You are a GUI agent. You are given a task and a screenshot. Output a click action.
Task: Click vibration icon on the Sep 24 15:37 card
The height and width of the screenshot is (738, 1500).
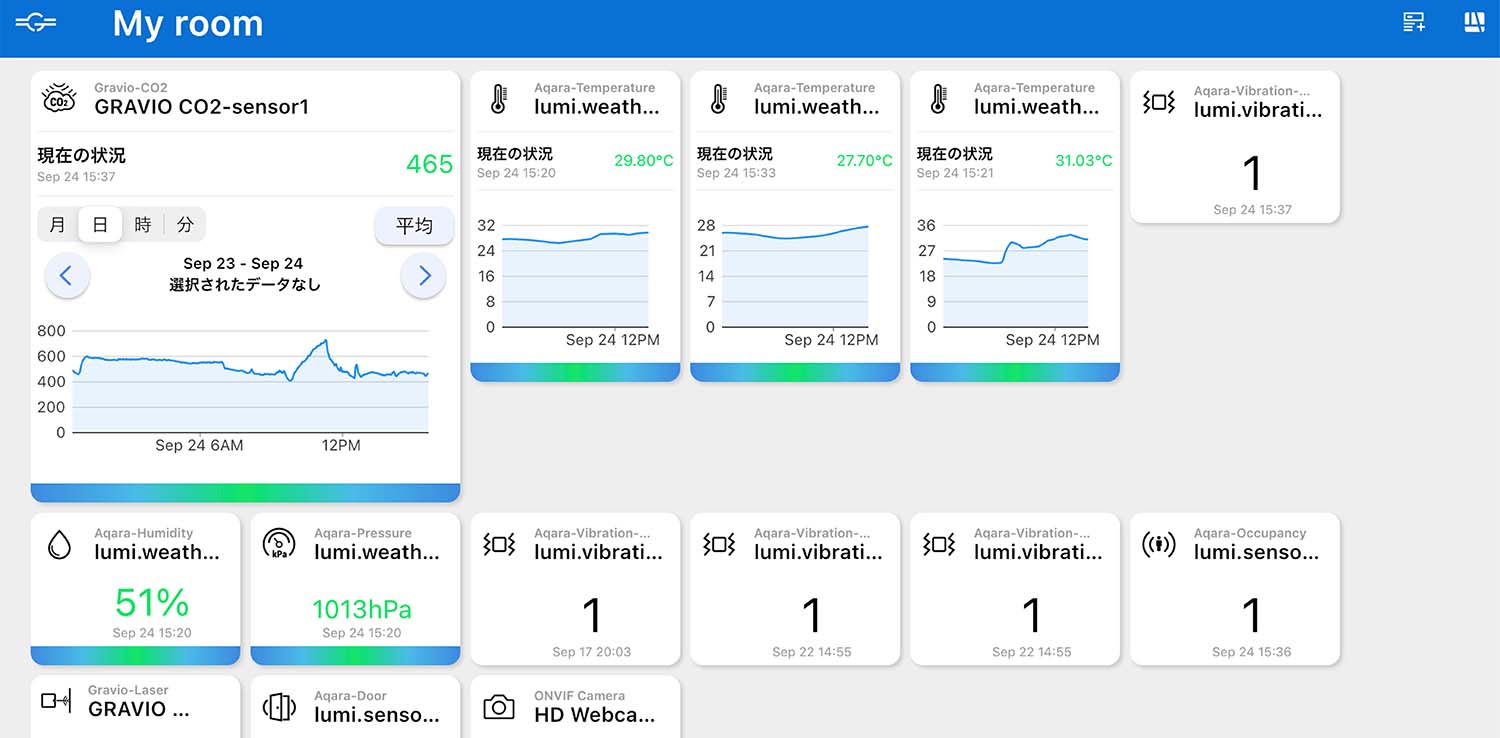coord(1158,101)
